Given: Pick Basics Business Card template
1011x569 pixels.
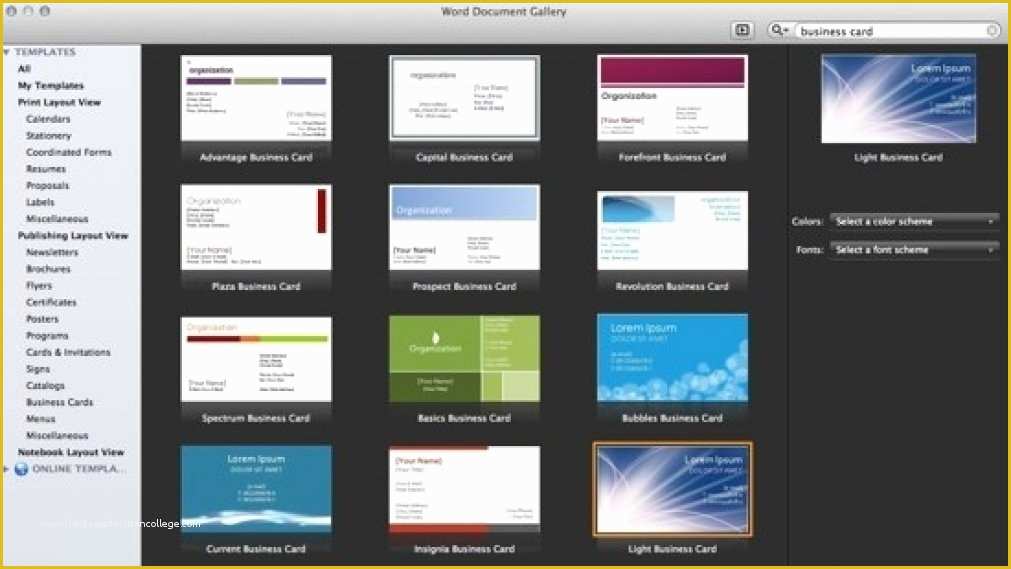Looking at the screenshot, I should pyautogui.click(x=464, y=359).
